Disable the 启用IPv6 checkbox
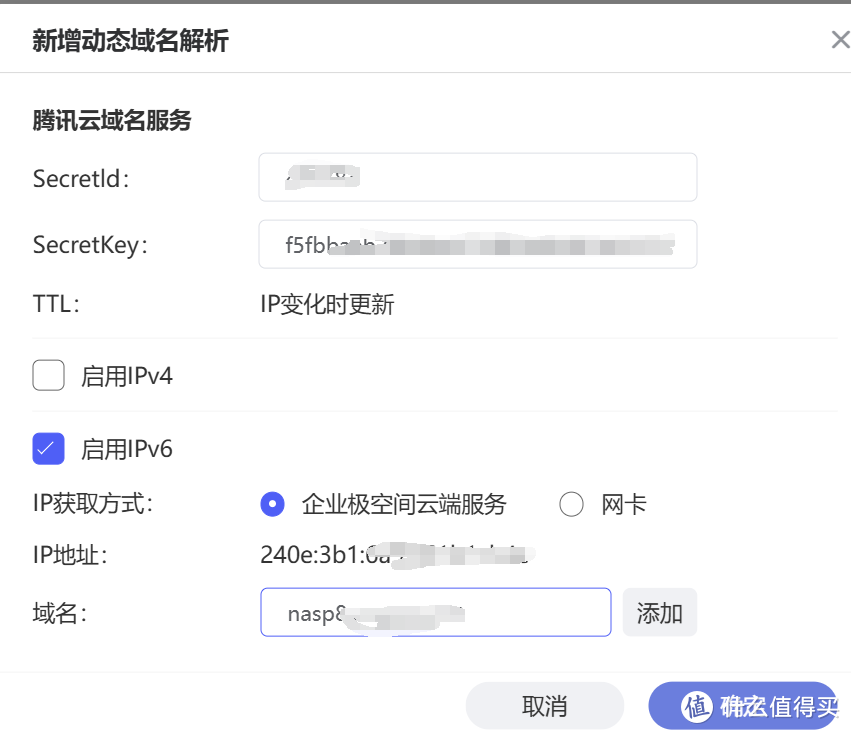The image size is (851, 734). coord(49,449)
